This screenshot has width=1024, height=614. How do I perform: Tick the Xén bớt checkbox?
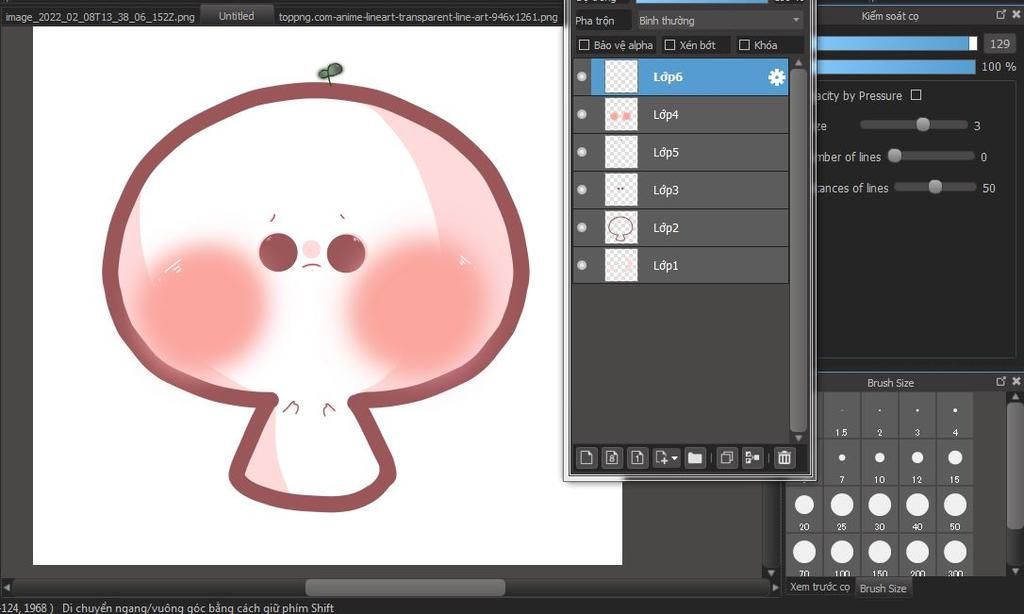click(670, 45)
